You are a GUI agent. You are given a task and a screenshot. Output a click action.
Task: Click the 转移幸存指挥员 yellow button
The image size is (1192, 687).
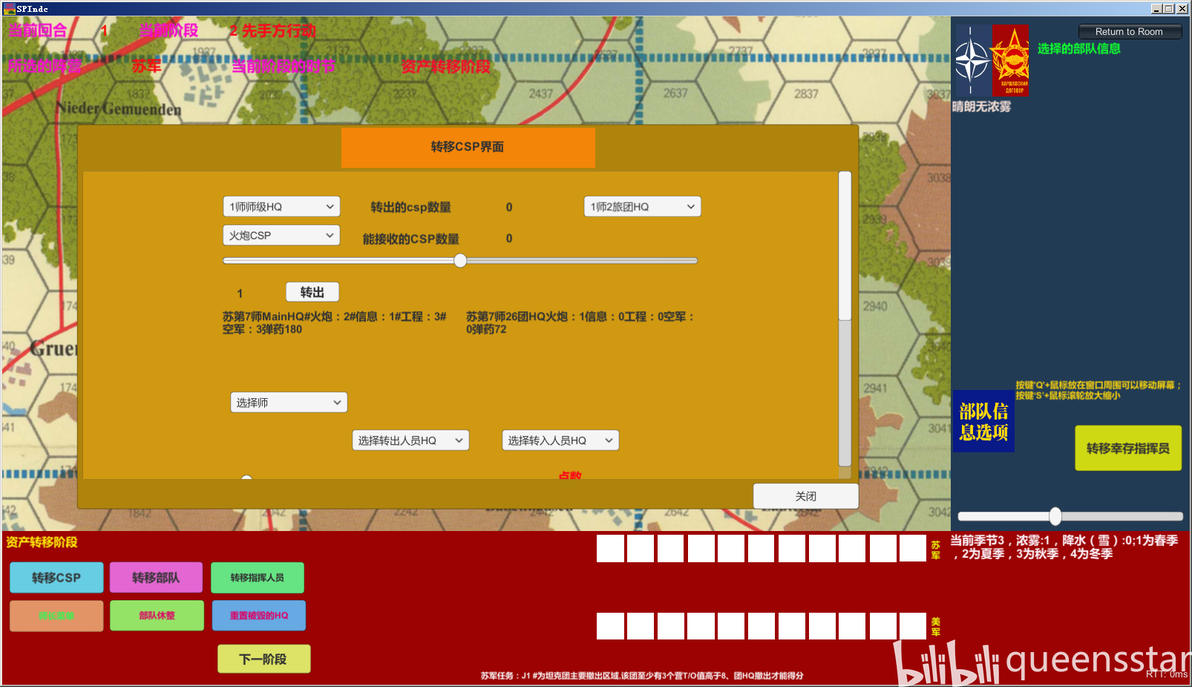pyautogui.click(x=1127, y=448)
